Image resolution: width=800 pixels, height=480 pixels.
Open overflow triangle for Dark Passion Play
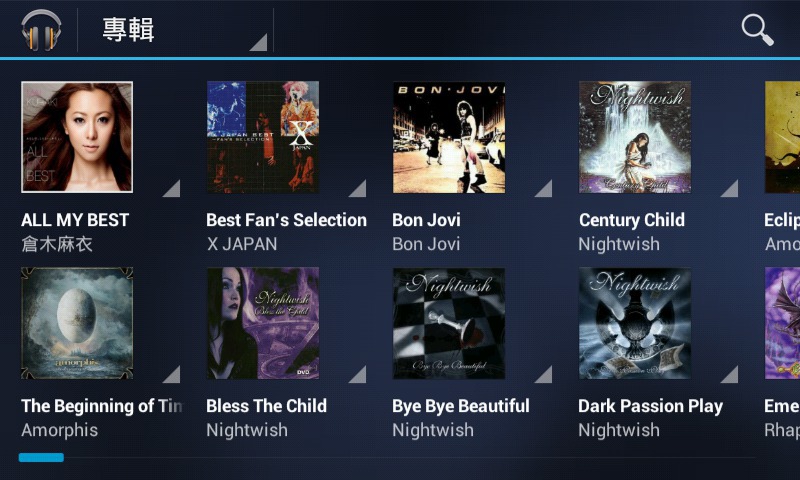point(730,374)
